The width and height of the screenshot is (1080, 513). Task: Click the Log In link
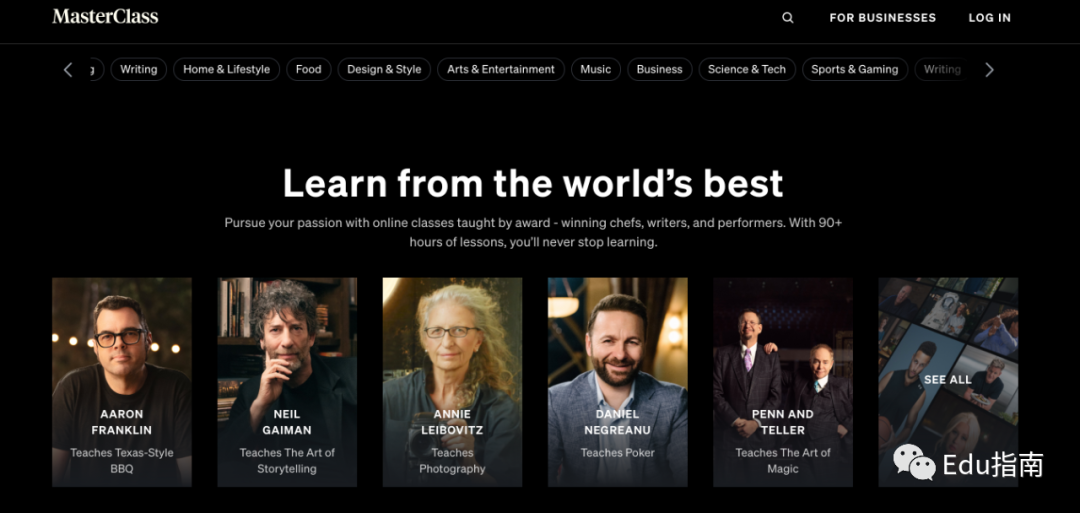click(x=989, y=17)
